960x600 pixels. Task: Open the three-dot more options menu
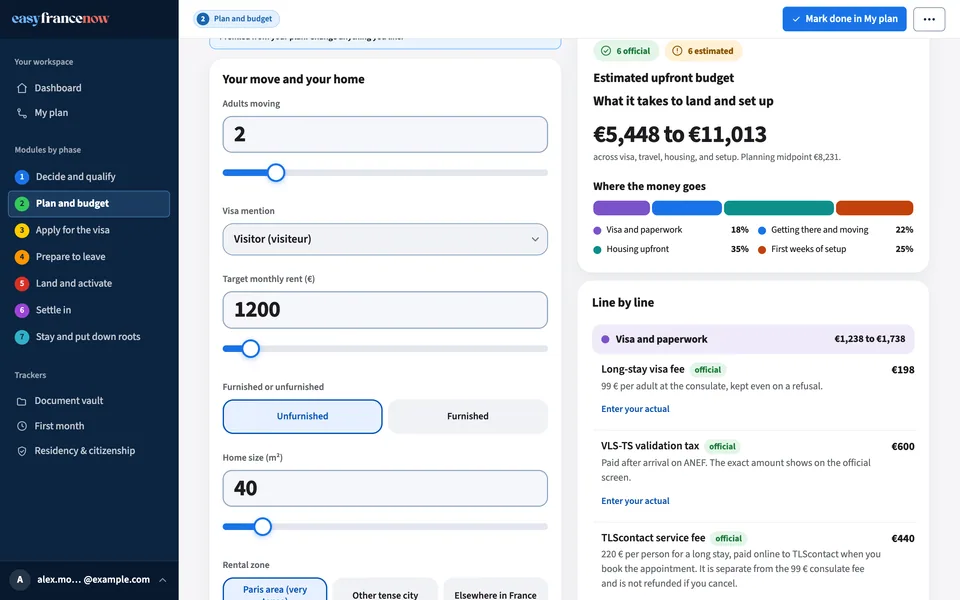coord(929,19)
